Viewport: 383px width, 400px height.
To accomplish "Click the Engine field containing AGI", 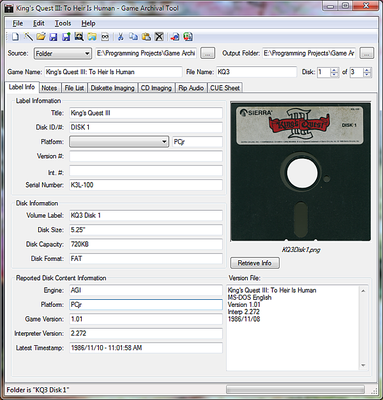I will (x=146, y=290).
